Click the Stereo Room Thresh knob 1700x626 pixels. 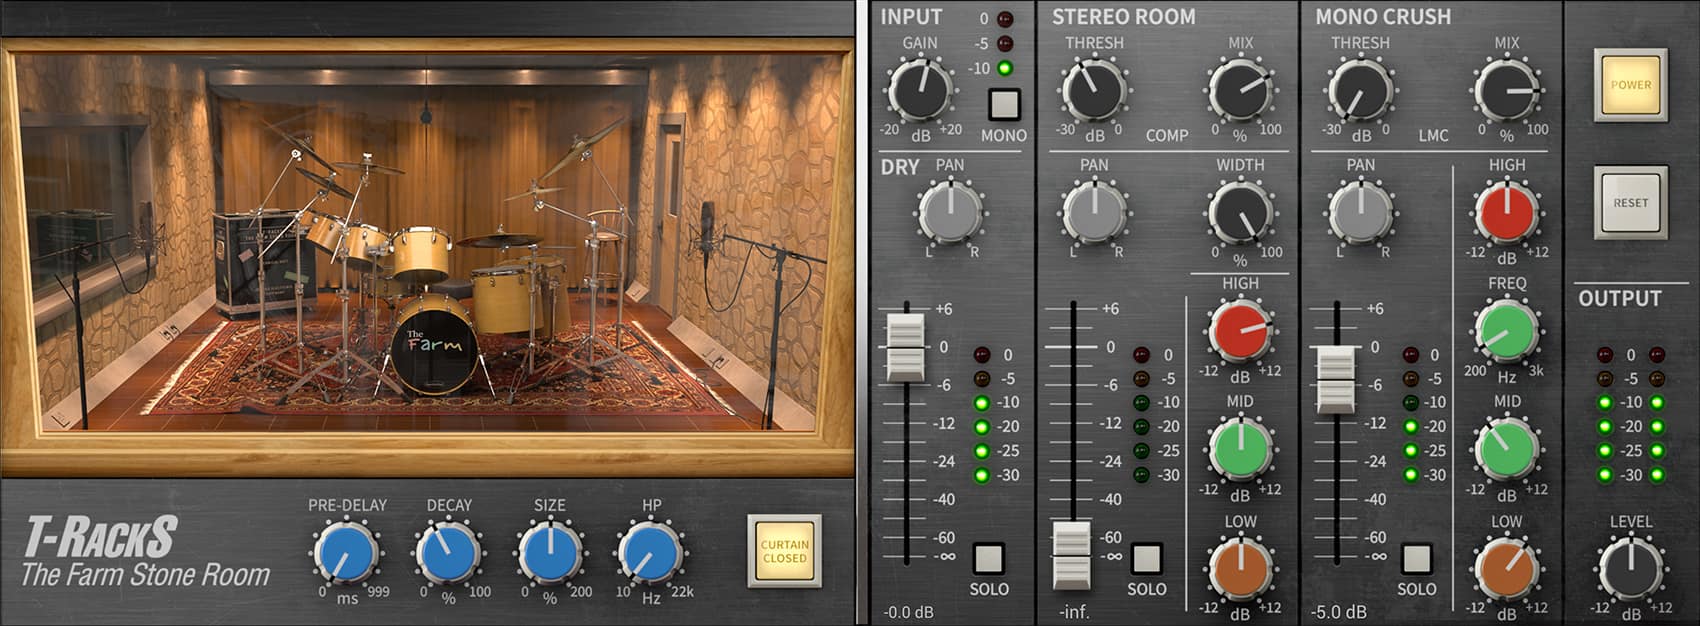tap(1093, 90)
